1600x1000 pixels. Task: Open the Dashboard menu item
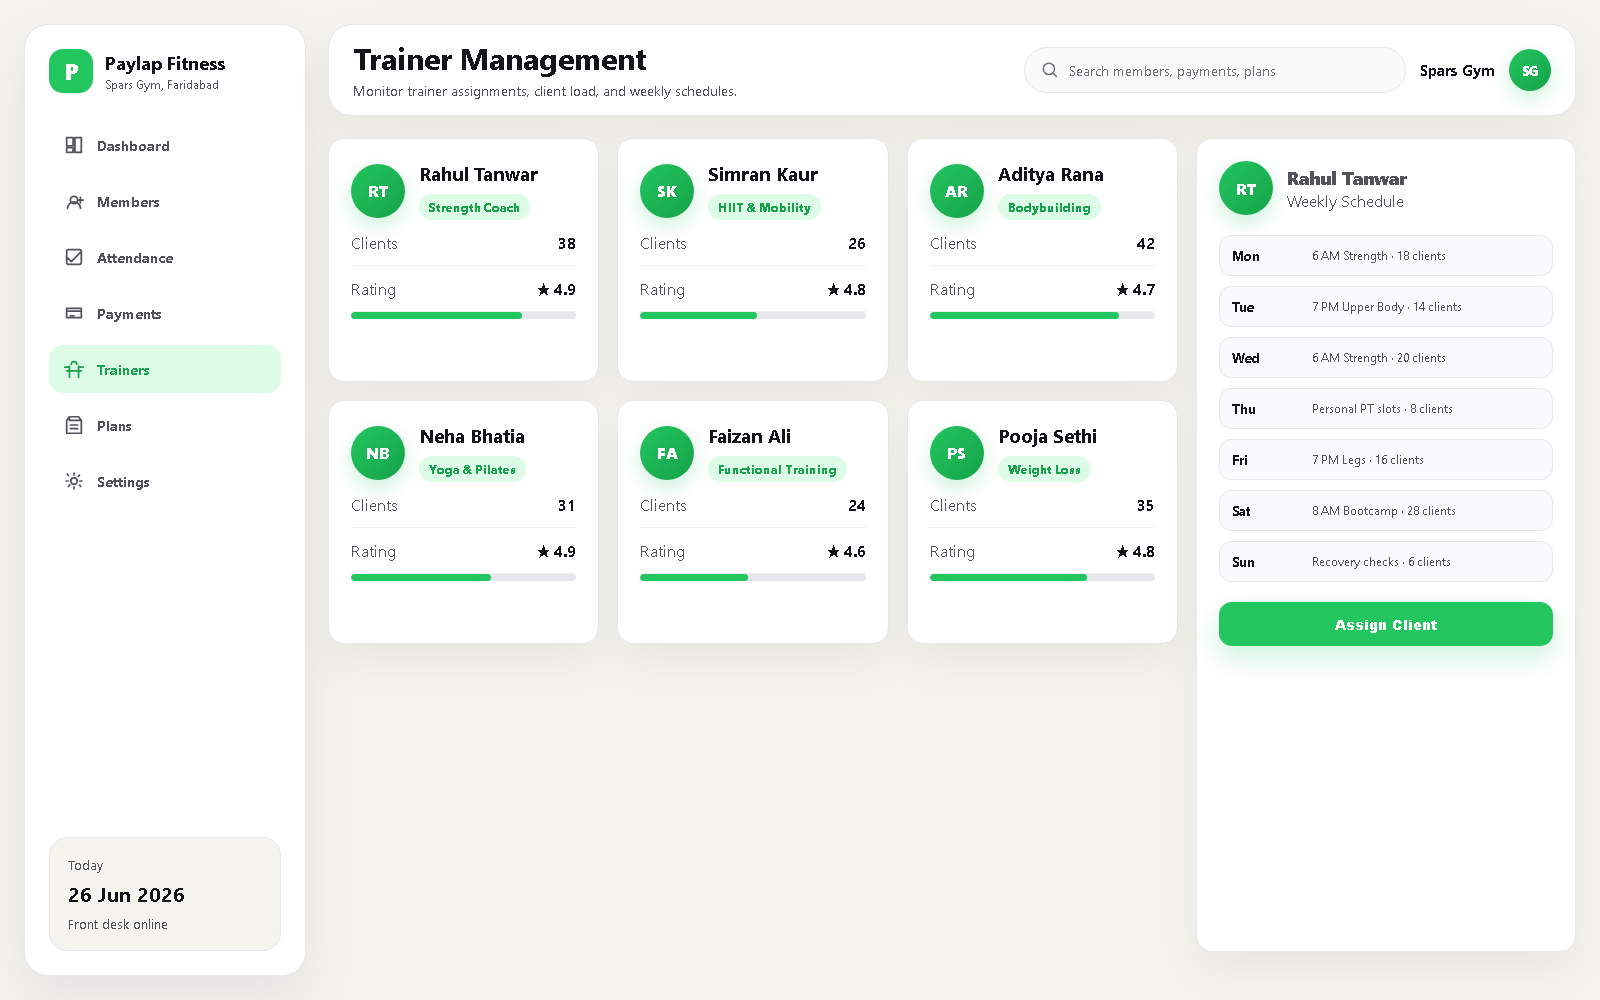click(x=165, y=145)
